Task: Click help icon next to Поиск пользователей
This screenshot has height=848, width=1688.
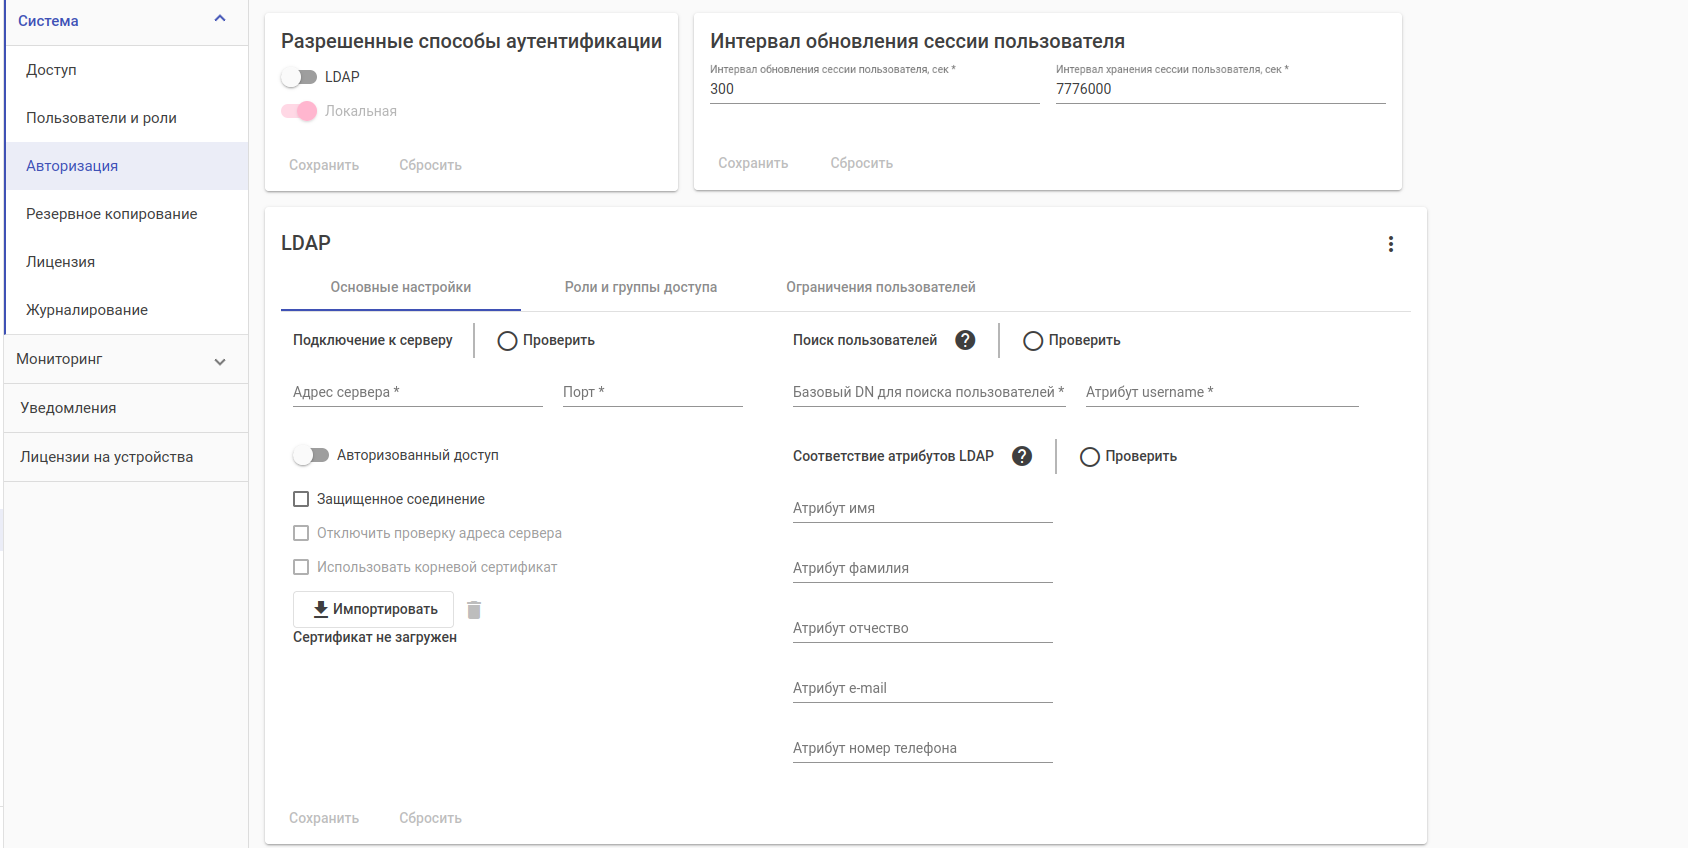Action: pyautogui.click(x=965, y=340)
